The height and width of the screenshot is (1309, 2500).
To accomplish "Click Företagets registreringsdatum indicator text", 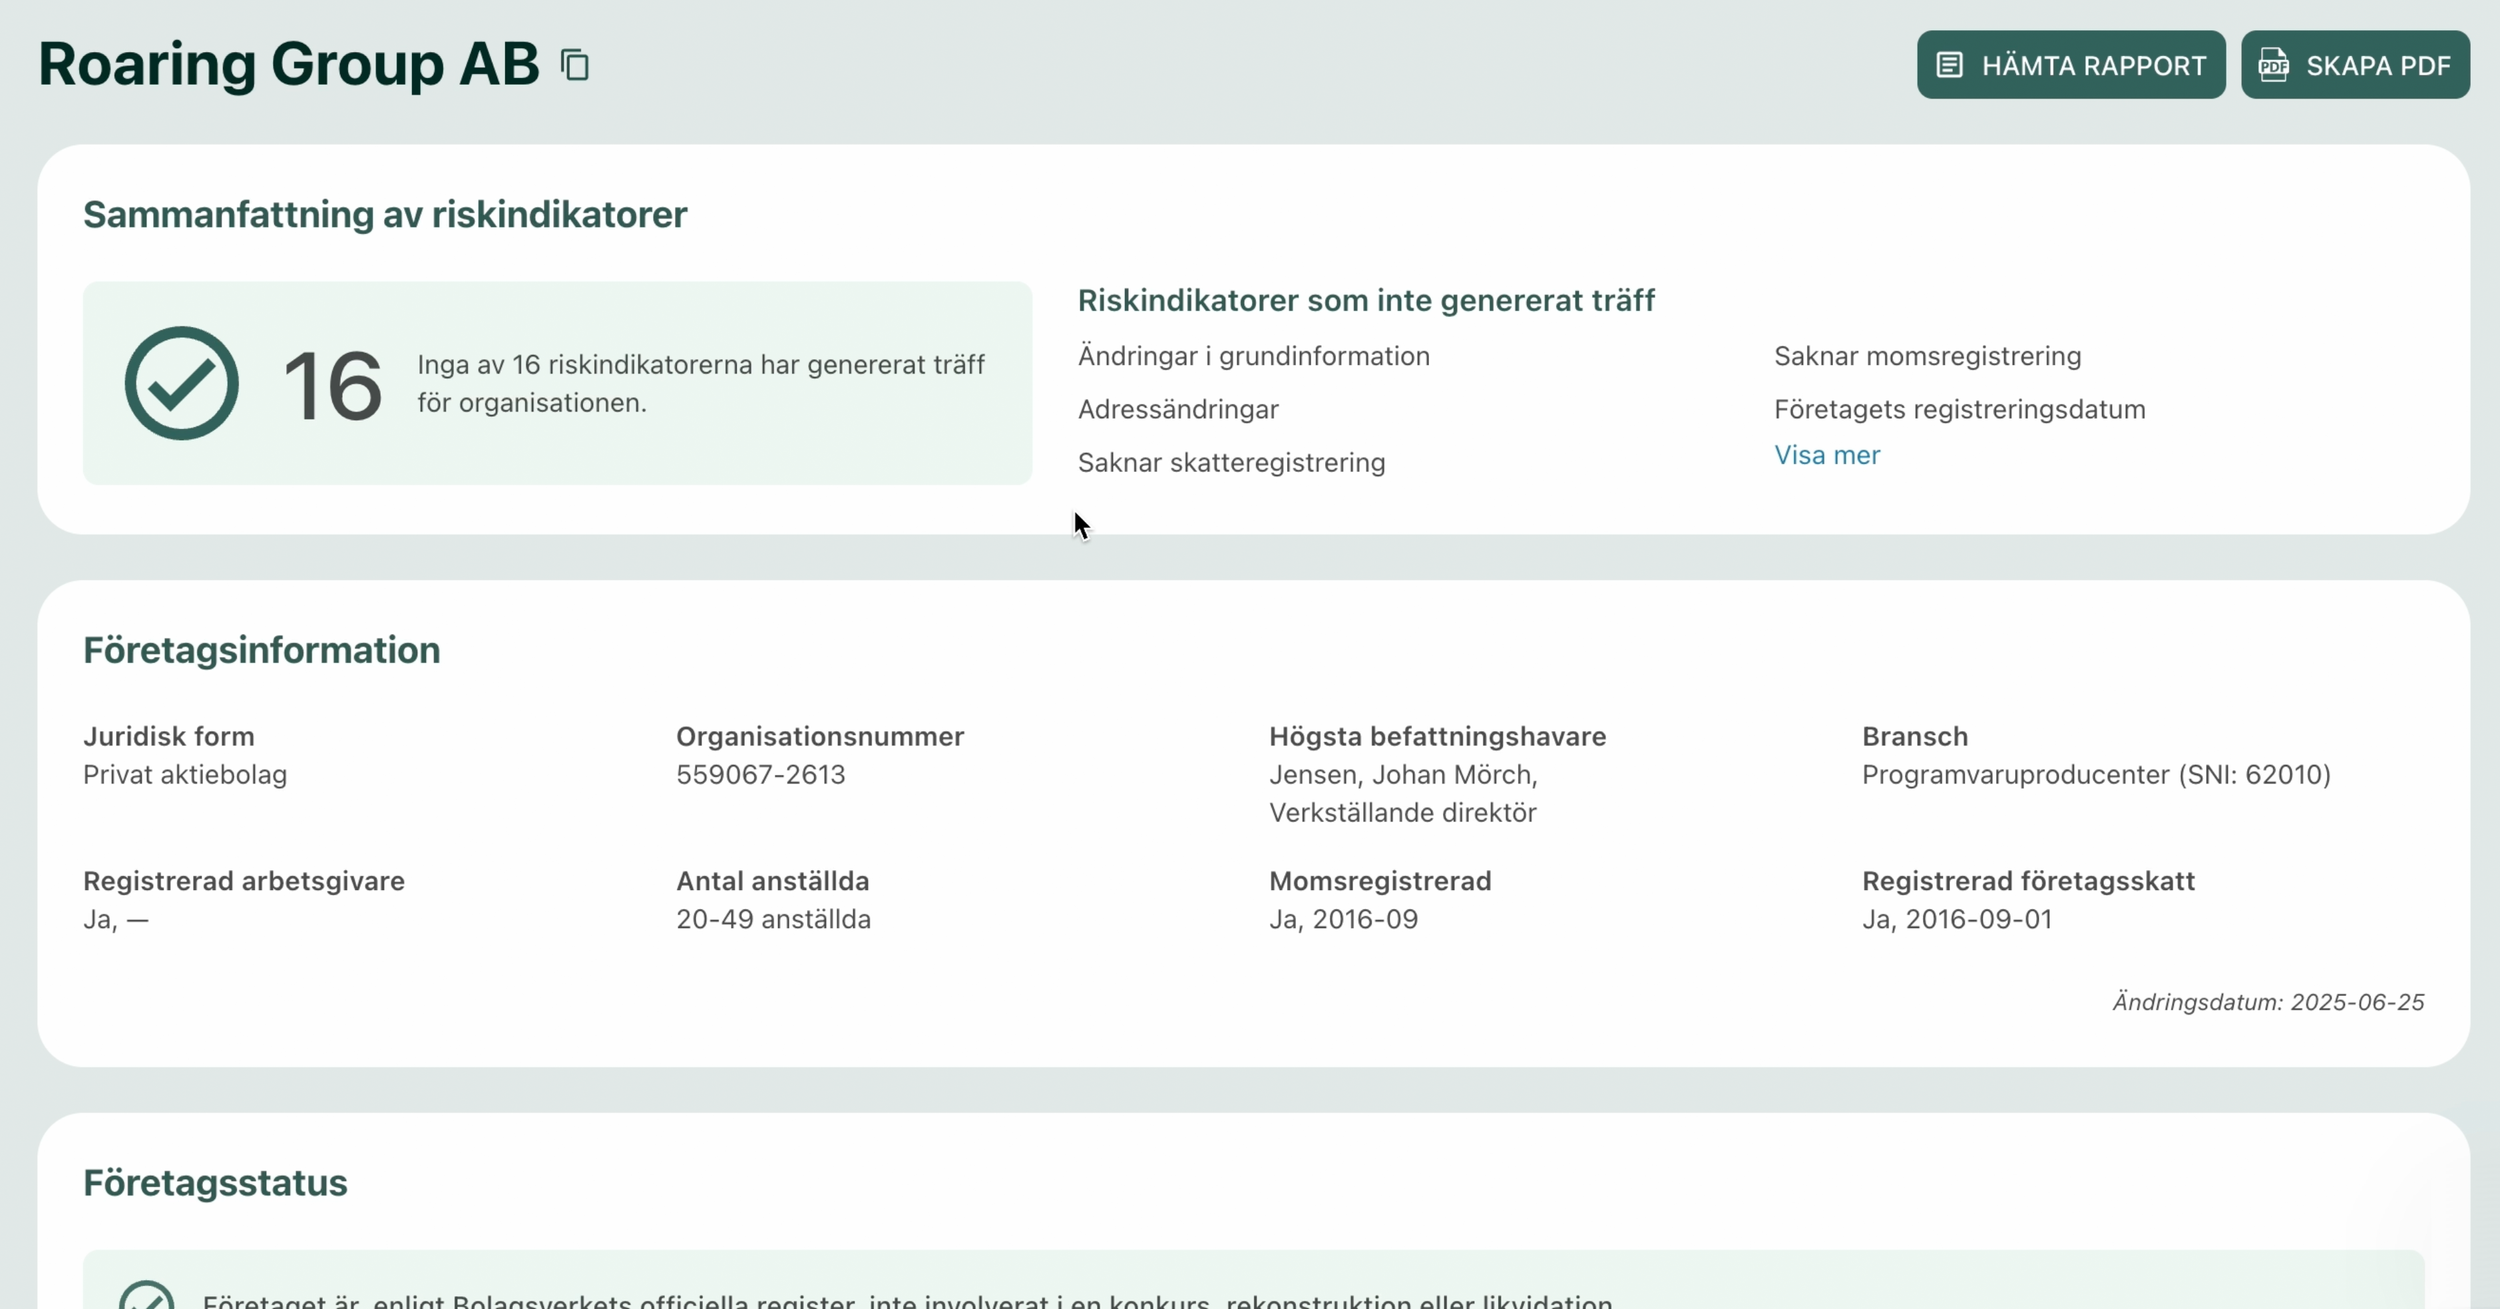I will pos(1959,409).
